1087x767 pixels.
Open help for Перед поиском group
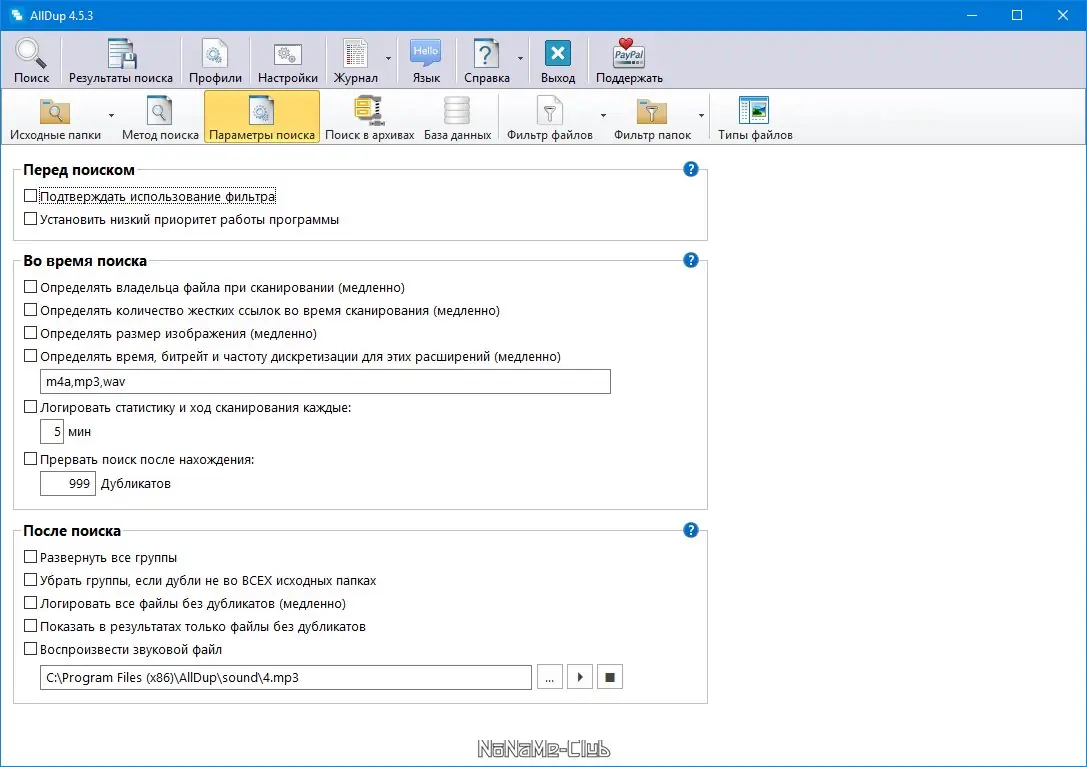[690, 169]
